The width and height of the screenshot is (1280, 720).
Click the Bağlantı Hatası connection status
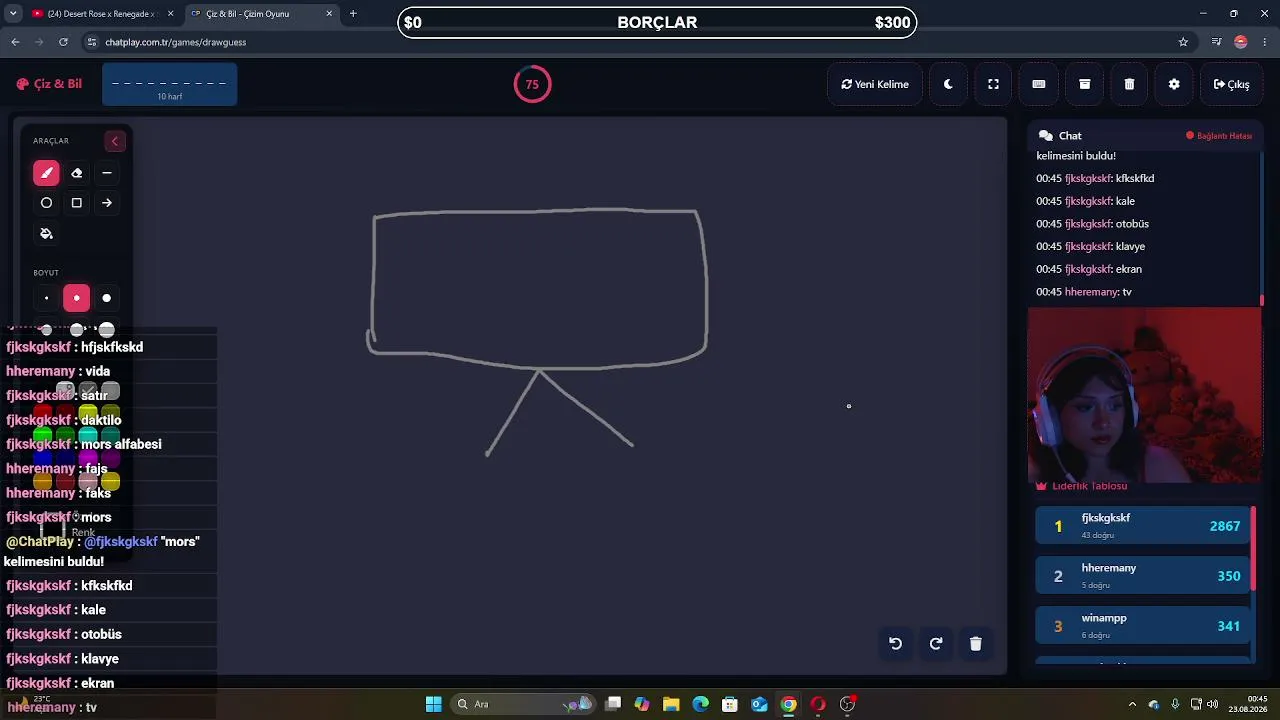coord(1219,135)
